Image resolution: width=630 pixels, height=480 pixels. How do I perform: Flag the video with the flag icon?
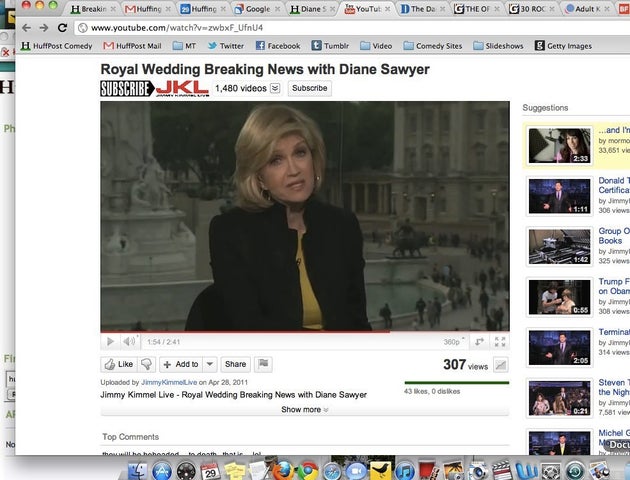tap(263, 364)
